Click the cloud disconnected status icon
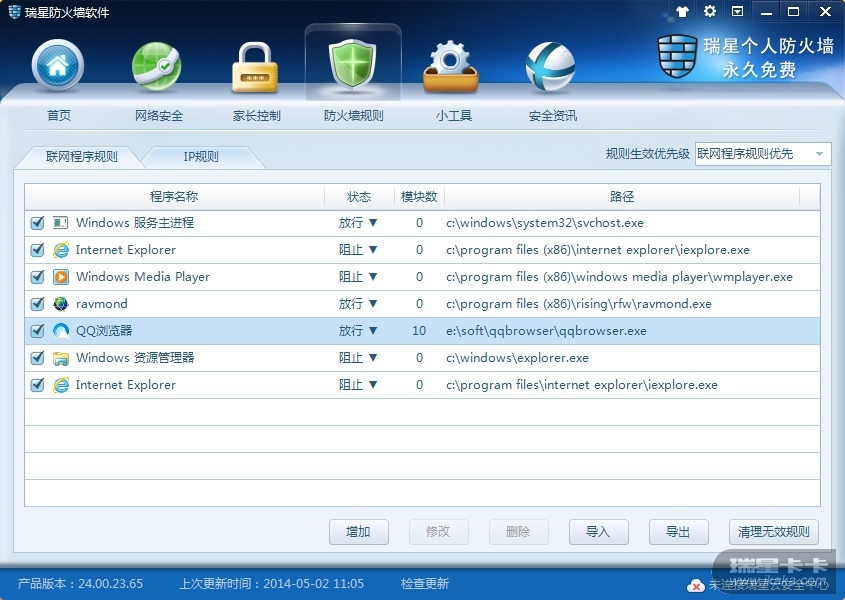The height and width of the screenshot is (600, 845). coord(695,585)
